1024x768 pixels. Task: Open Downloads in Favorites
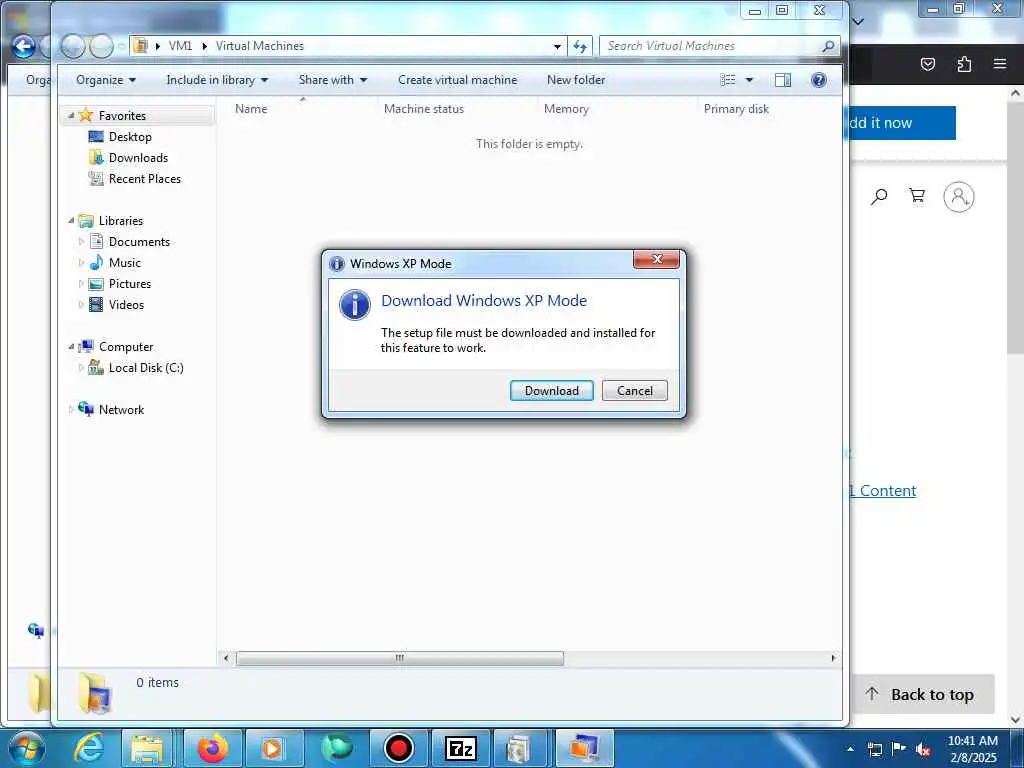click(x=138, y=157)
